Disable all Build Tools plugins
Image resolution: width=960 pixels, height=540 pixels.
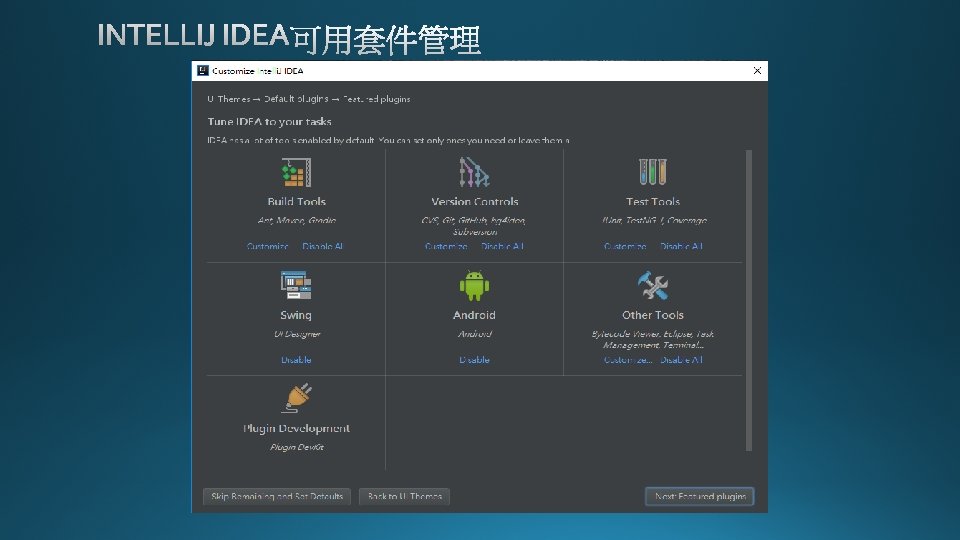tap(323, 246)
